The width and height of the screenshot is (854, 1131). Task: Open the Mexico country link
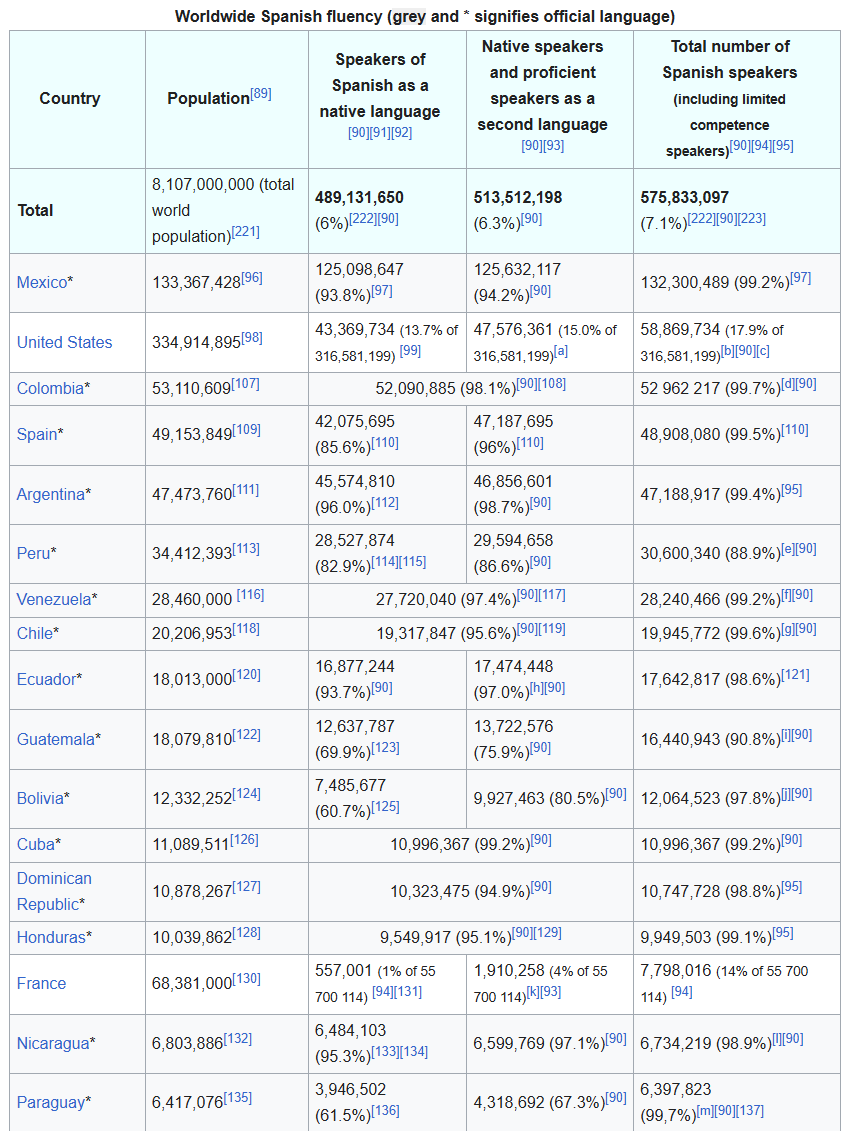44,283
